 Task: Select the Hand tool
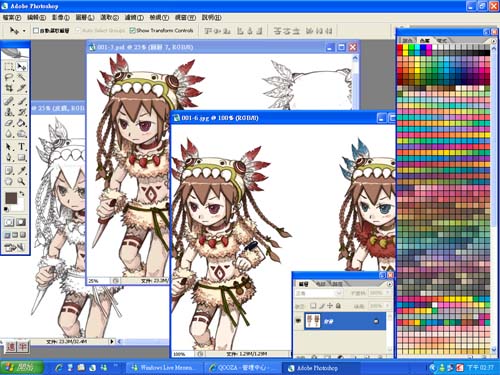9,181
